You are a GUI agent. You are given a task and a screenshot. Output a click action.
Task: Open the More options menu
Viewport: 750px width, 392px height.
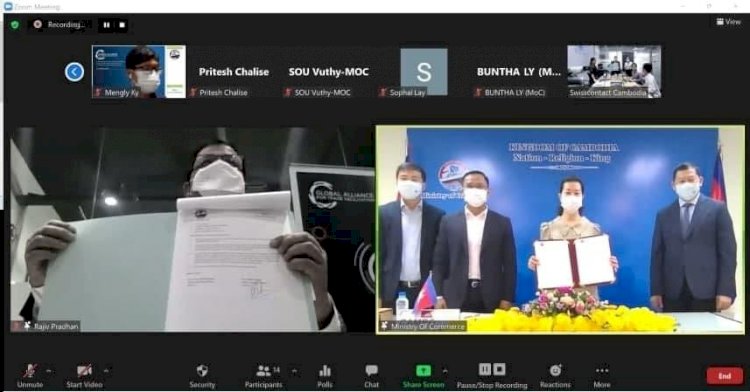602,376
